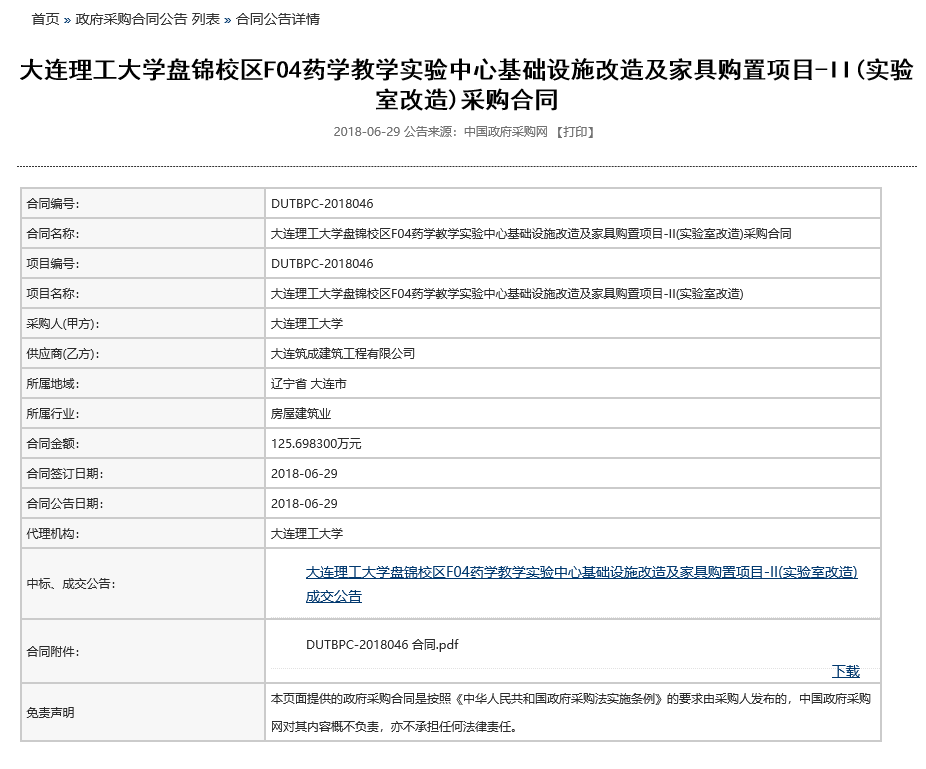Click the page's main contract title heading
The image size is (926, 769).
point(466,85)
